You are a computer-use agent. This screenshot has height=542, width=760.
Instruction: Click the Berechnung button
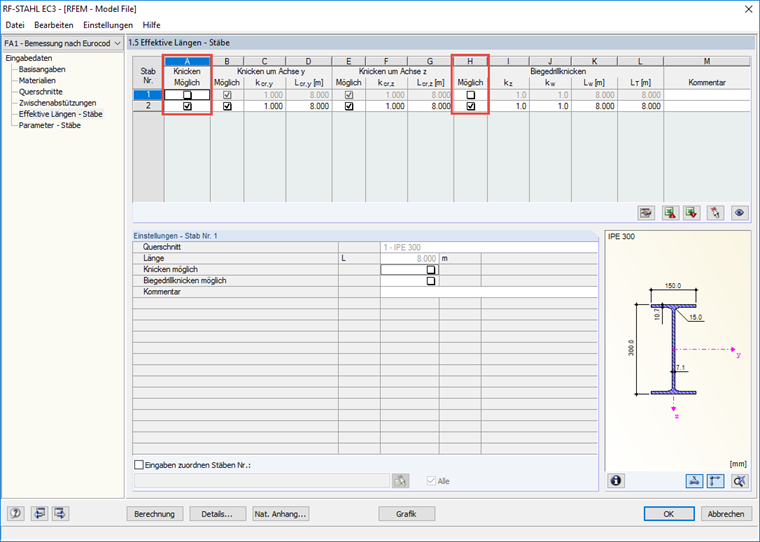coord(155,514)
